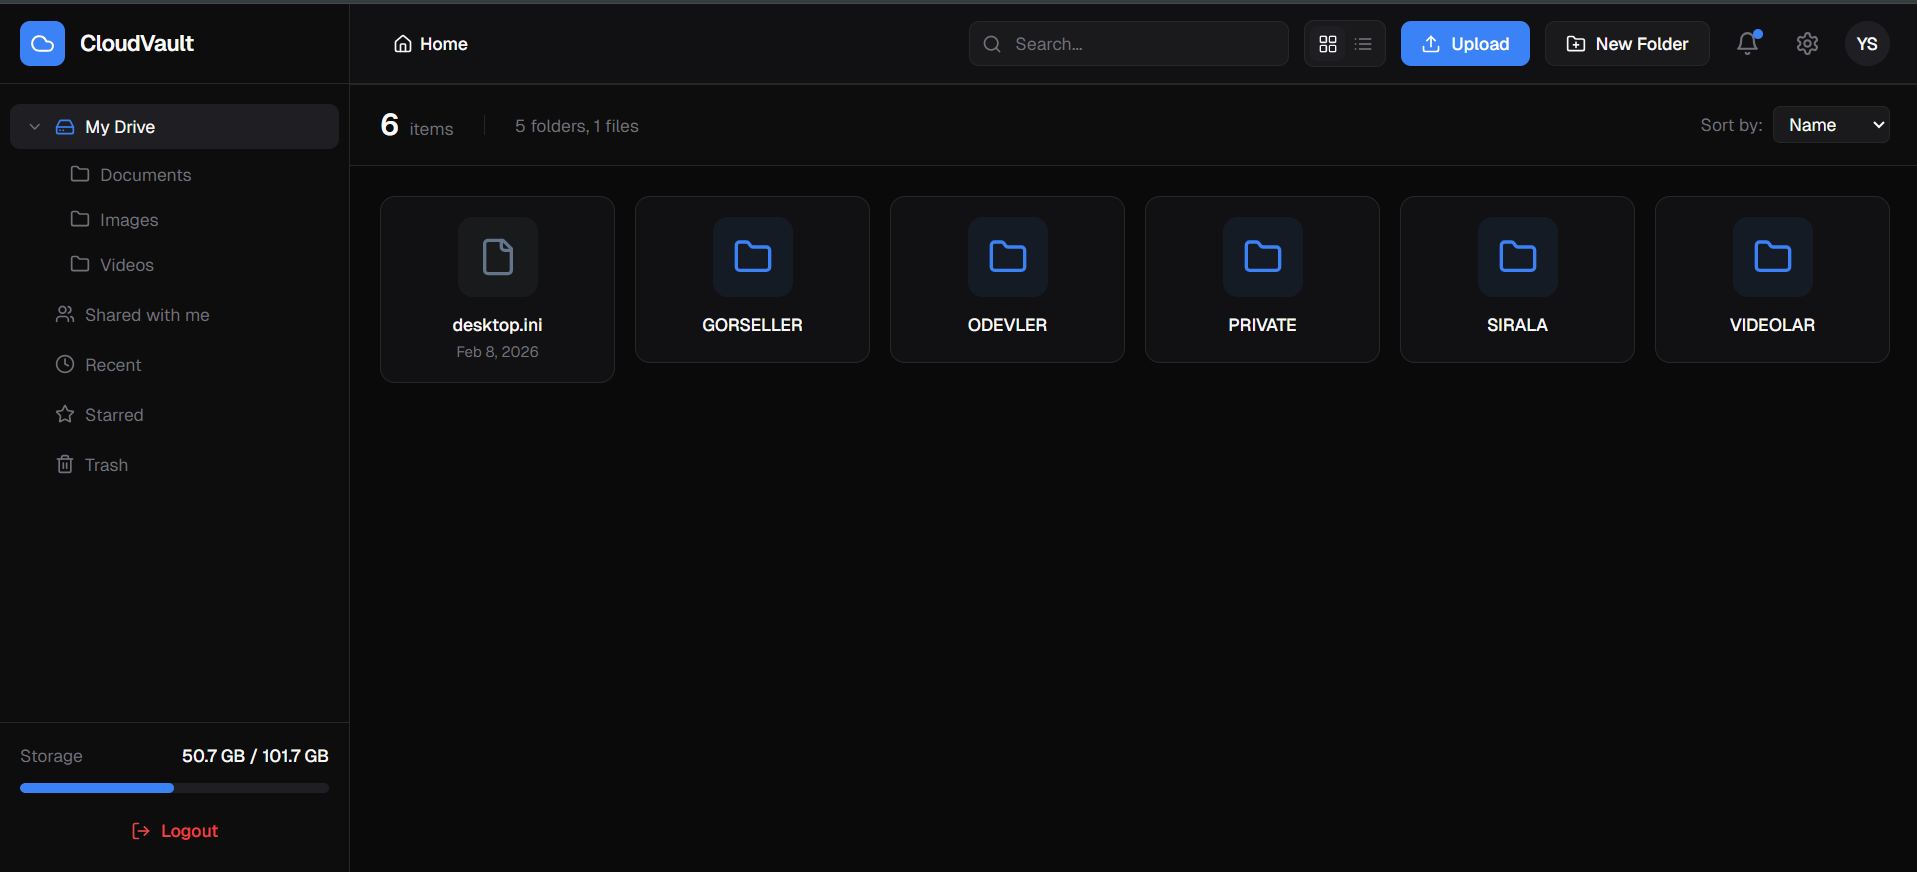Image resolution: width=1917 pixels, height=872 pixels.
Task: Open settings via the gear icon
Action: (1807, 44)
